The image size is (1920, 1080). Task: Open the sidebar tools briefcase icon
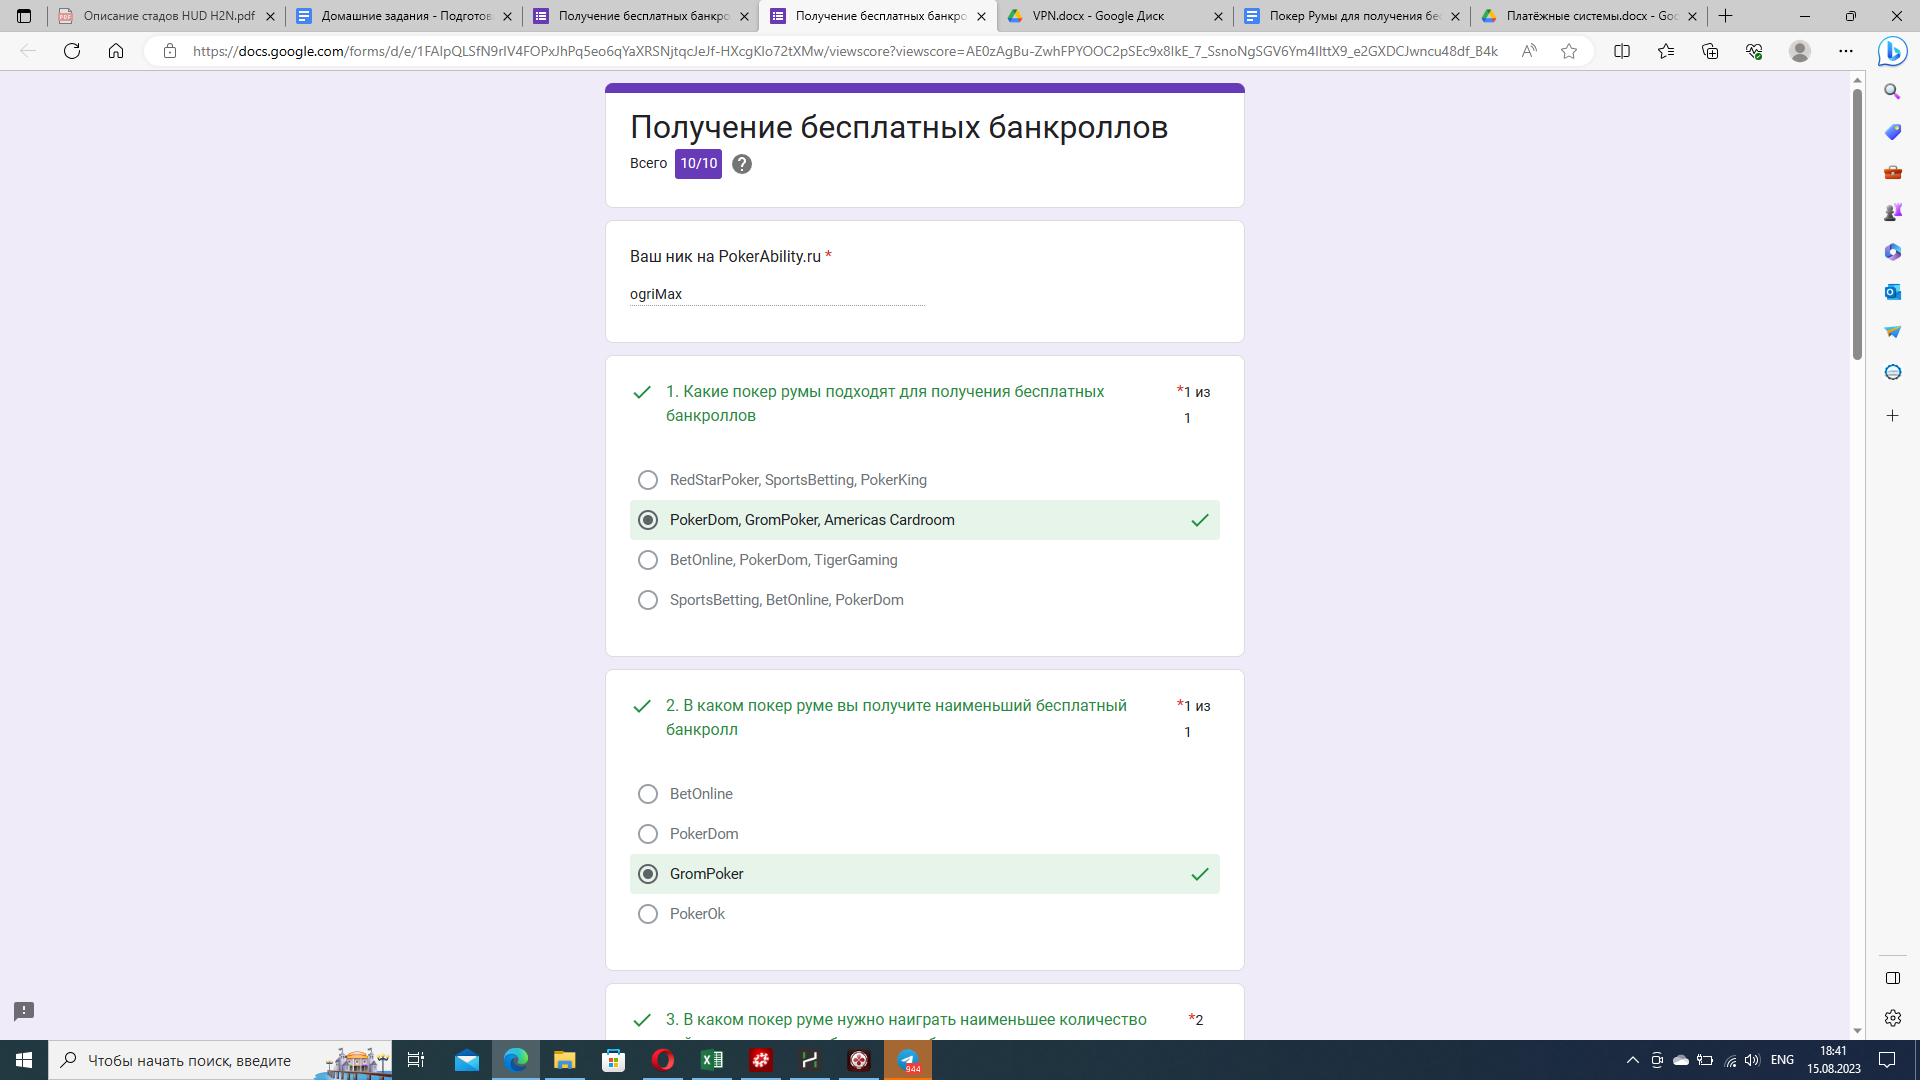coord(1892,172)
